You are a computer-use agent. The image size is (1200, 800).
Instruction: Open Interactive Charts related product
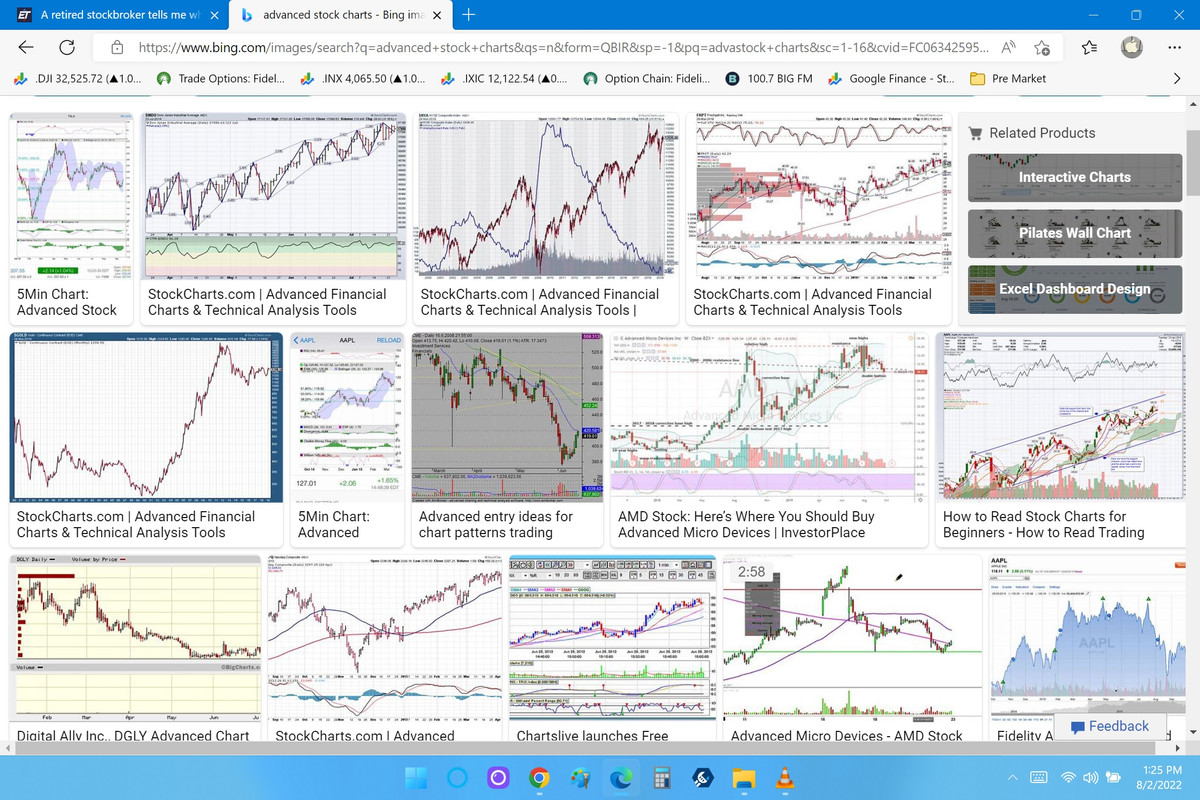point(1074,177)
